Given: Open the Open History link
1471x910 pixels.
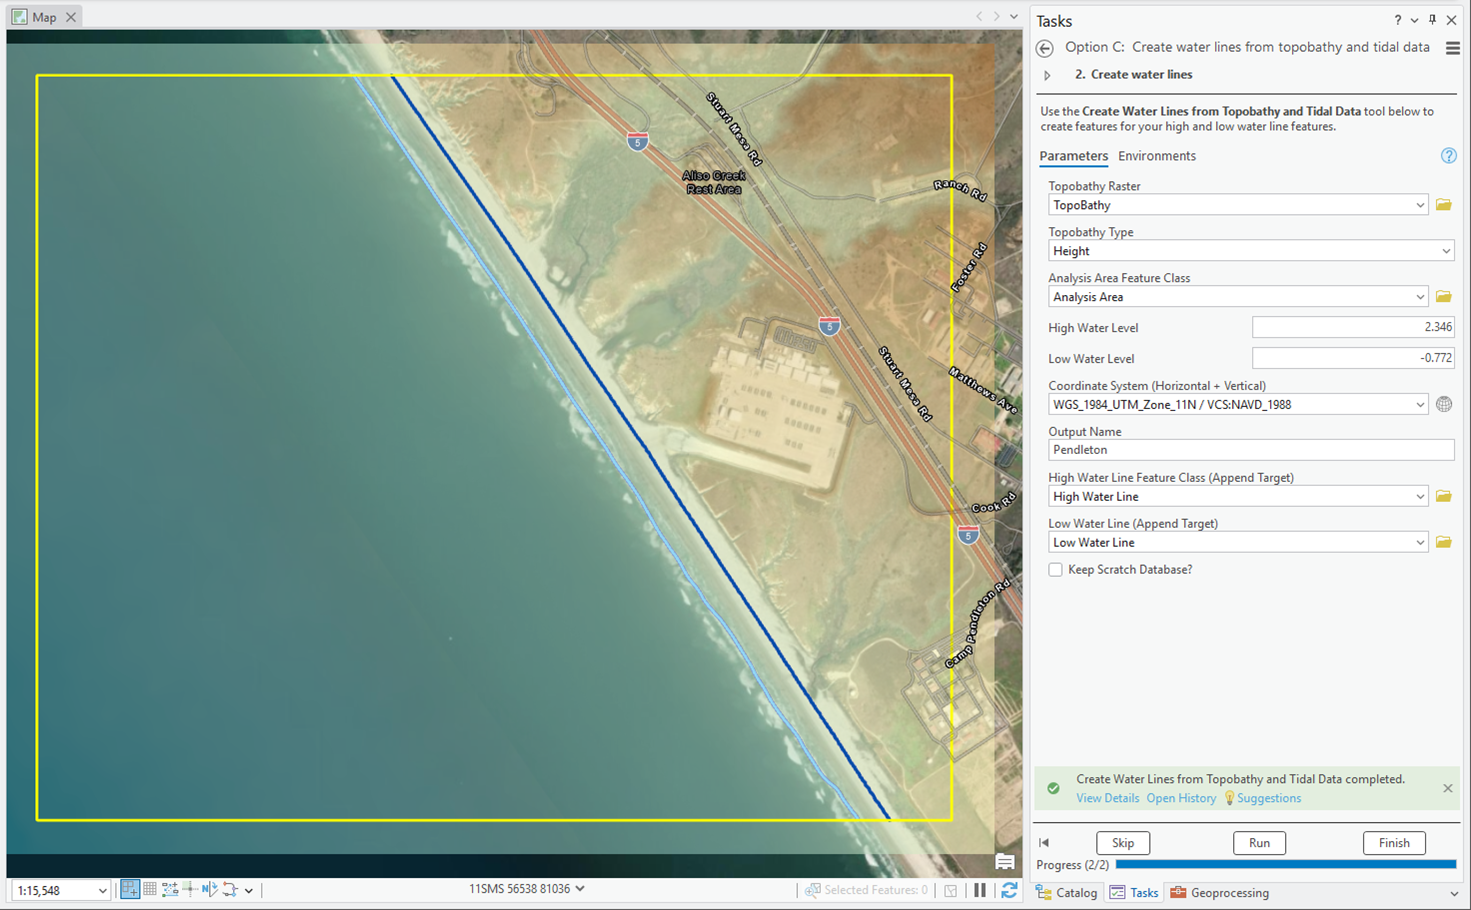Looking at the screenshot, I should [1181, 798].
